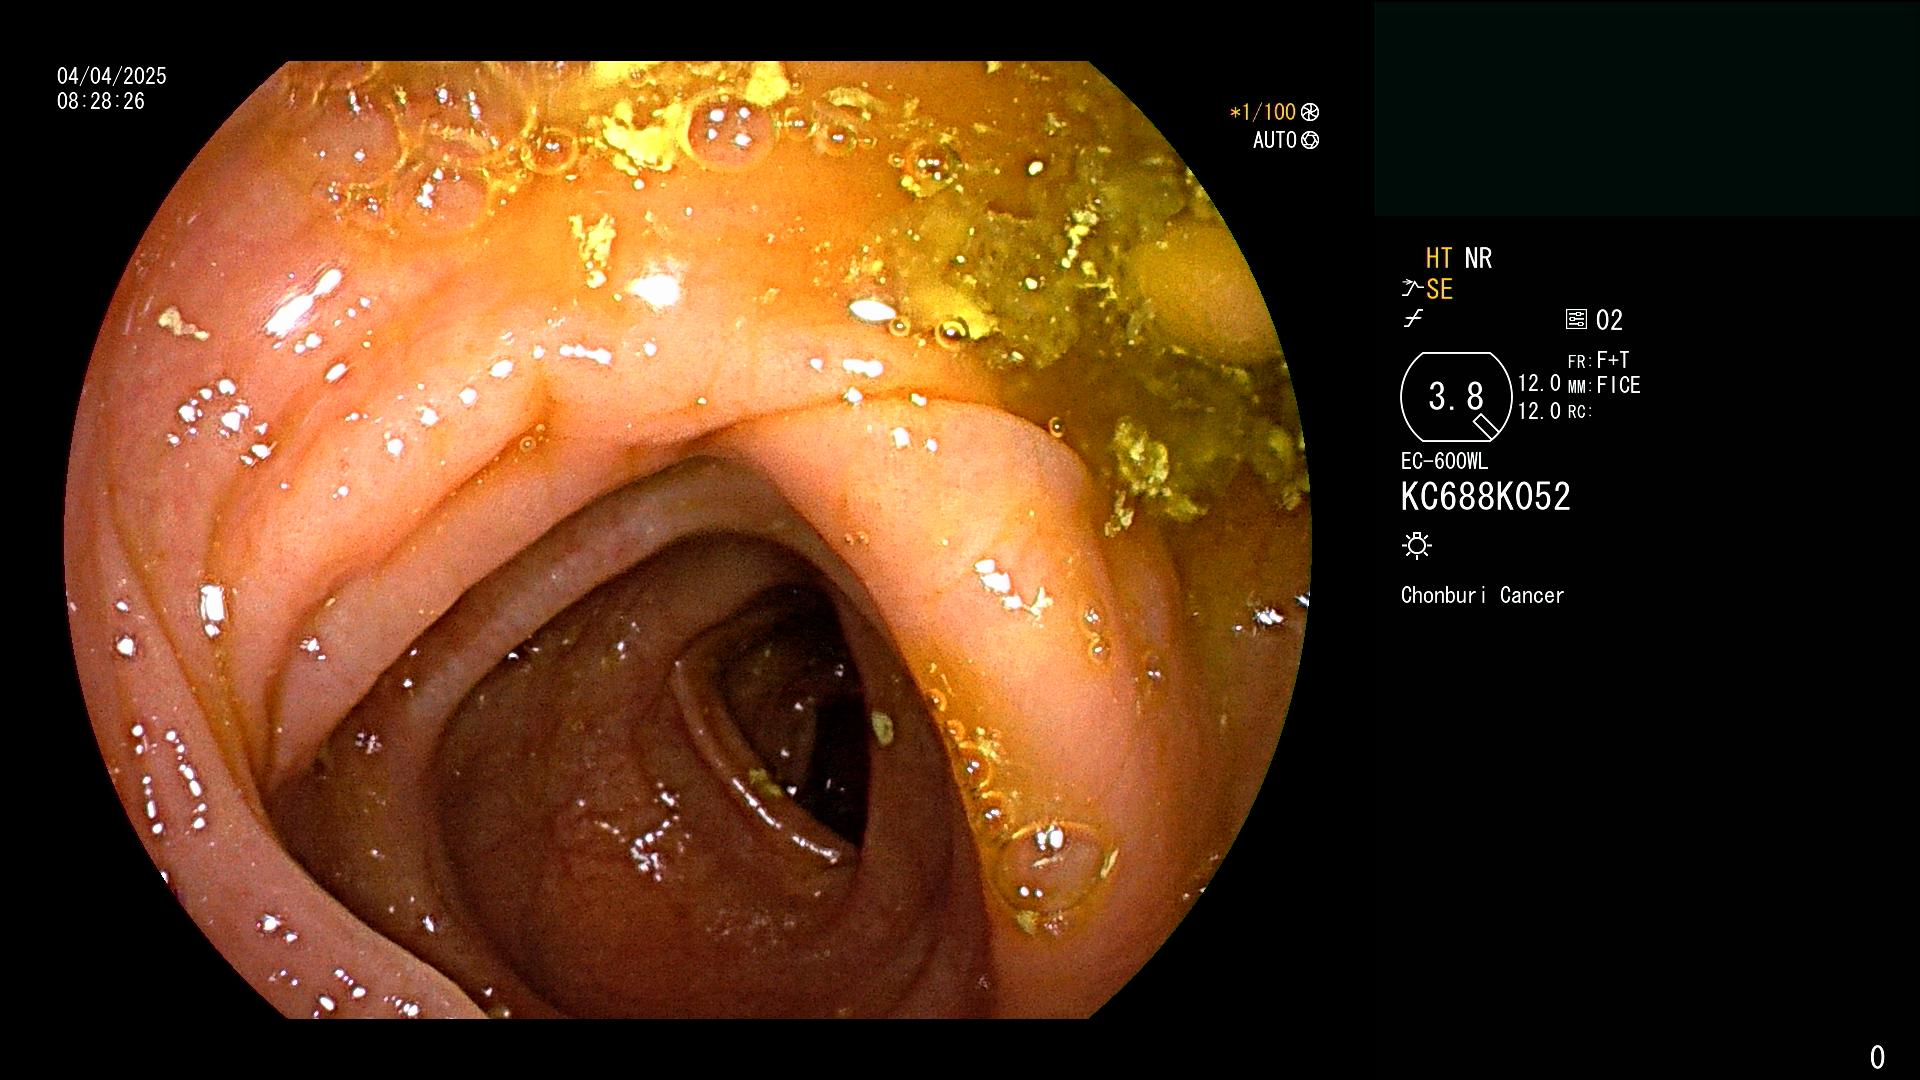Click the RC: label
1920x1080 pixels.
pyautogui.click(x=1580, y=411)
